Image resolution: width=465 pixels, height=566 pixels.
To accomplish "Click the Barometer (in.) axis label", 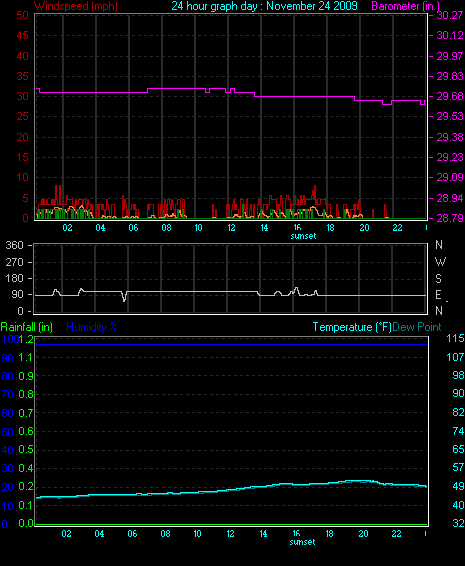I will 405,6.
